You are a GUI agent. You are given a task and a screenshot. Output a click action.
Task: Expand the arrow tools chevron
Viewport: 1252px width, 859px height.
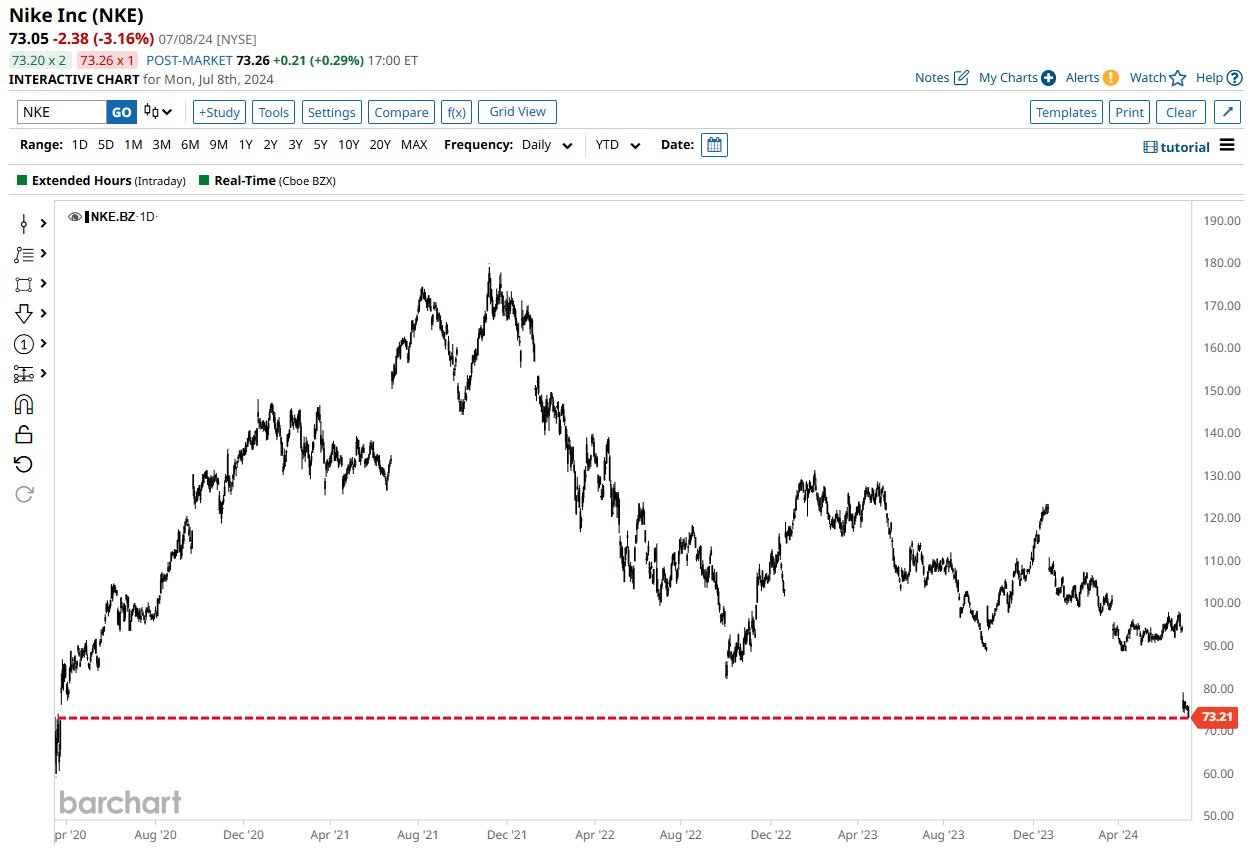pos(44,314)
